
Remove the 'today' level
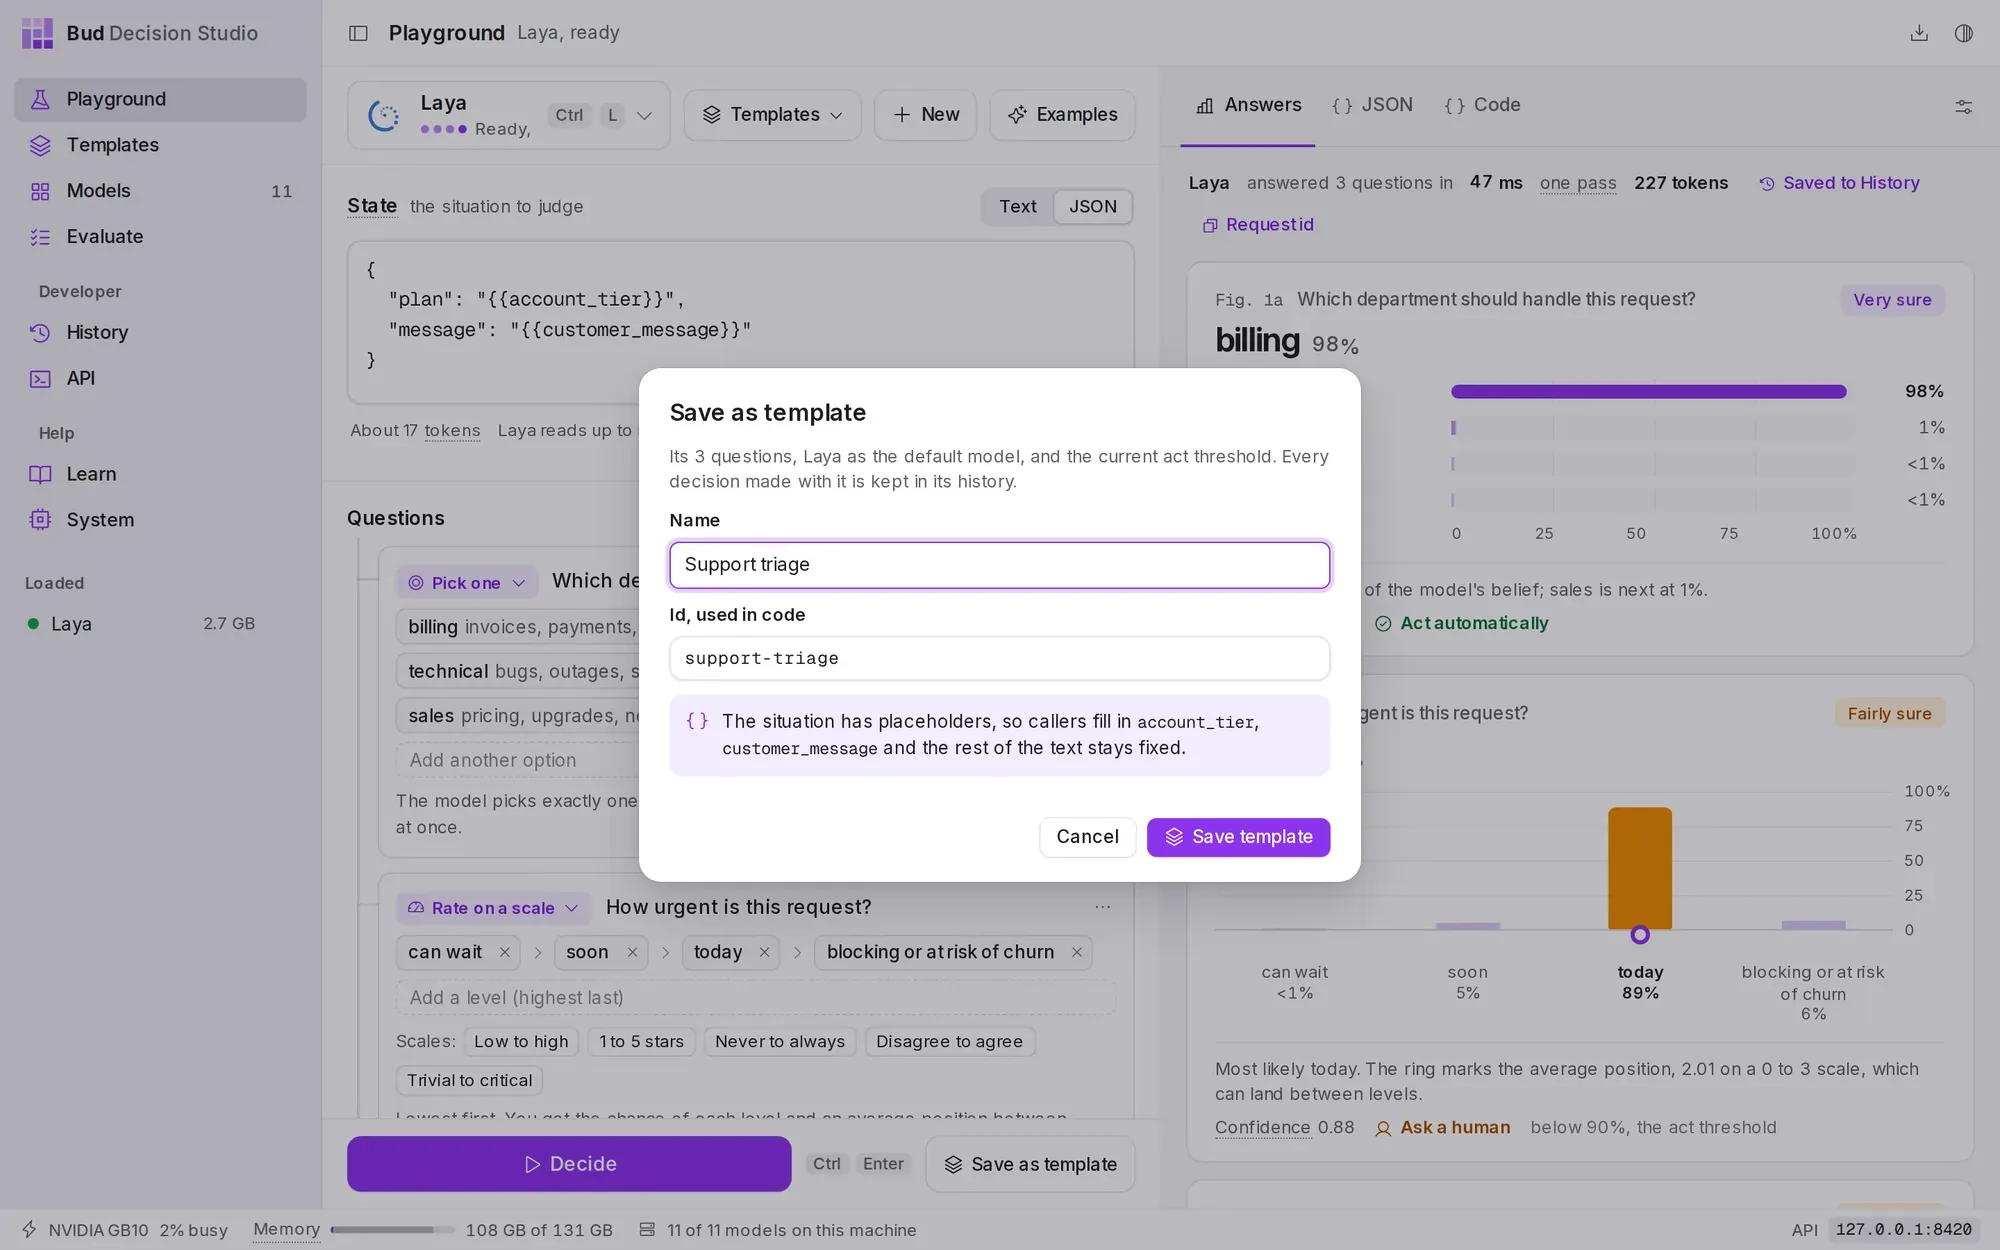764,952
